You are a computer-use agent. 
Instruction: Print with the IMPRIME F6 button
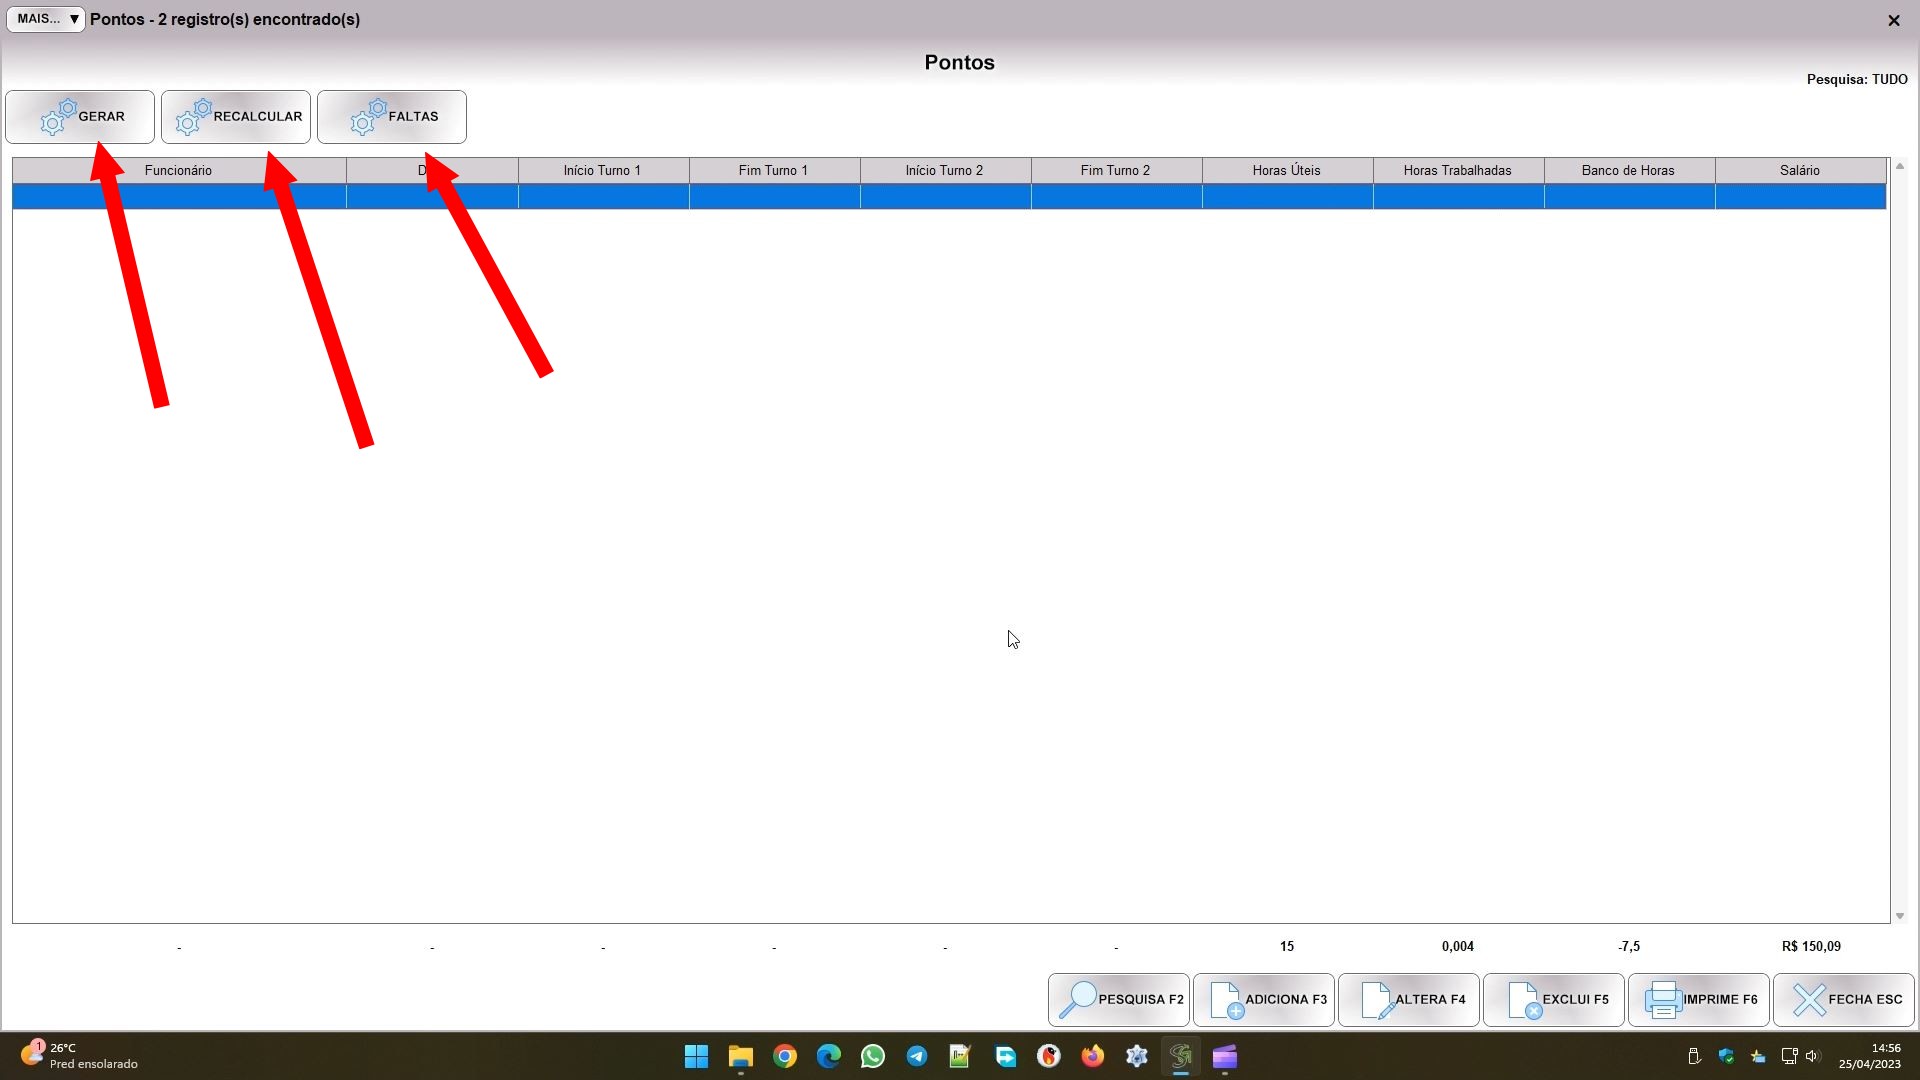1699,1000
